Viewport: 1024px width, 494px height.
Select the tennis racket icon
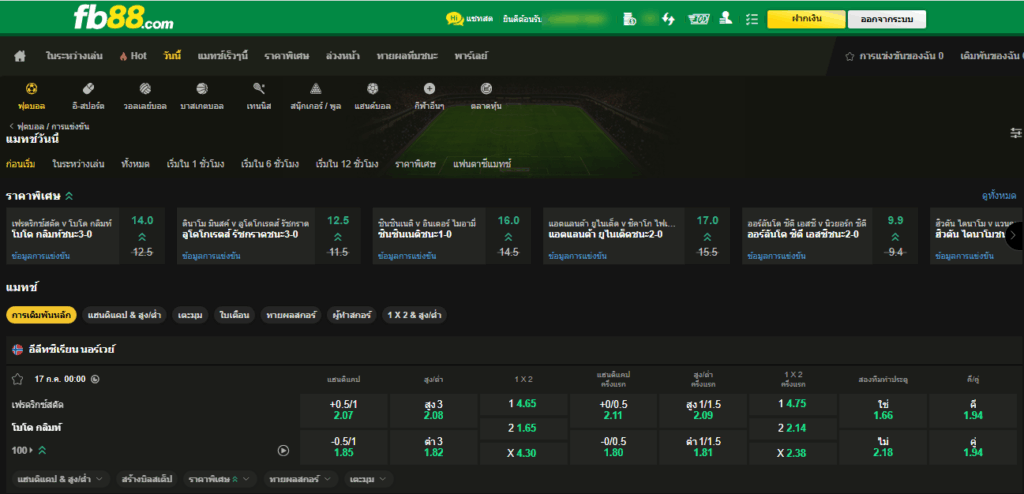pos(259,88)
